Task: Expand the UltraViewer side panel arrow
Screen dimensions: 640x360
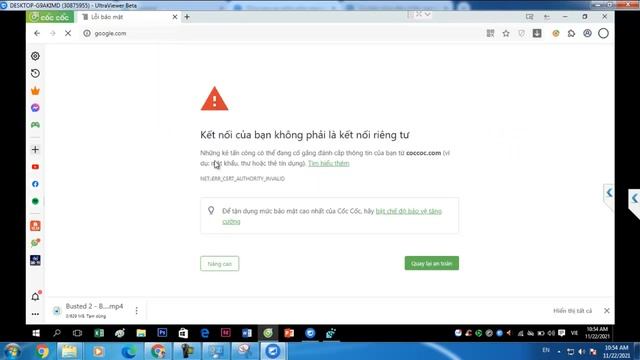Action: pyautogui.click(x=635, y=199)
